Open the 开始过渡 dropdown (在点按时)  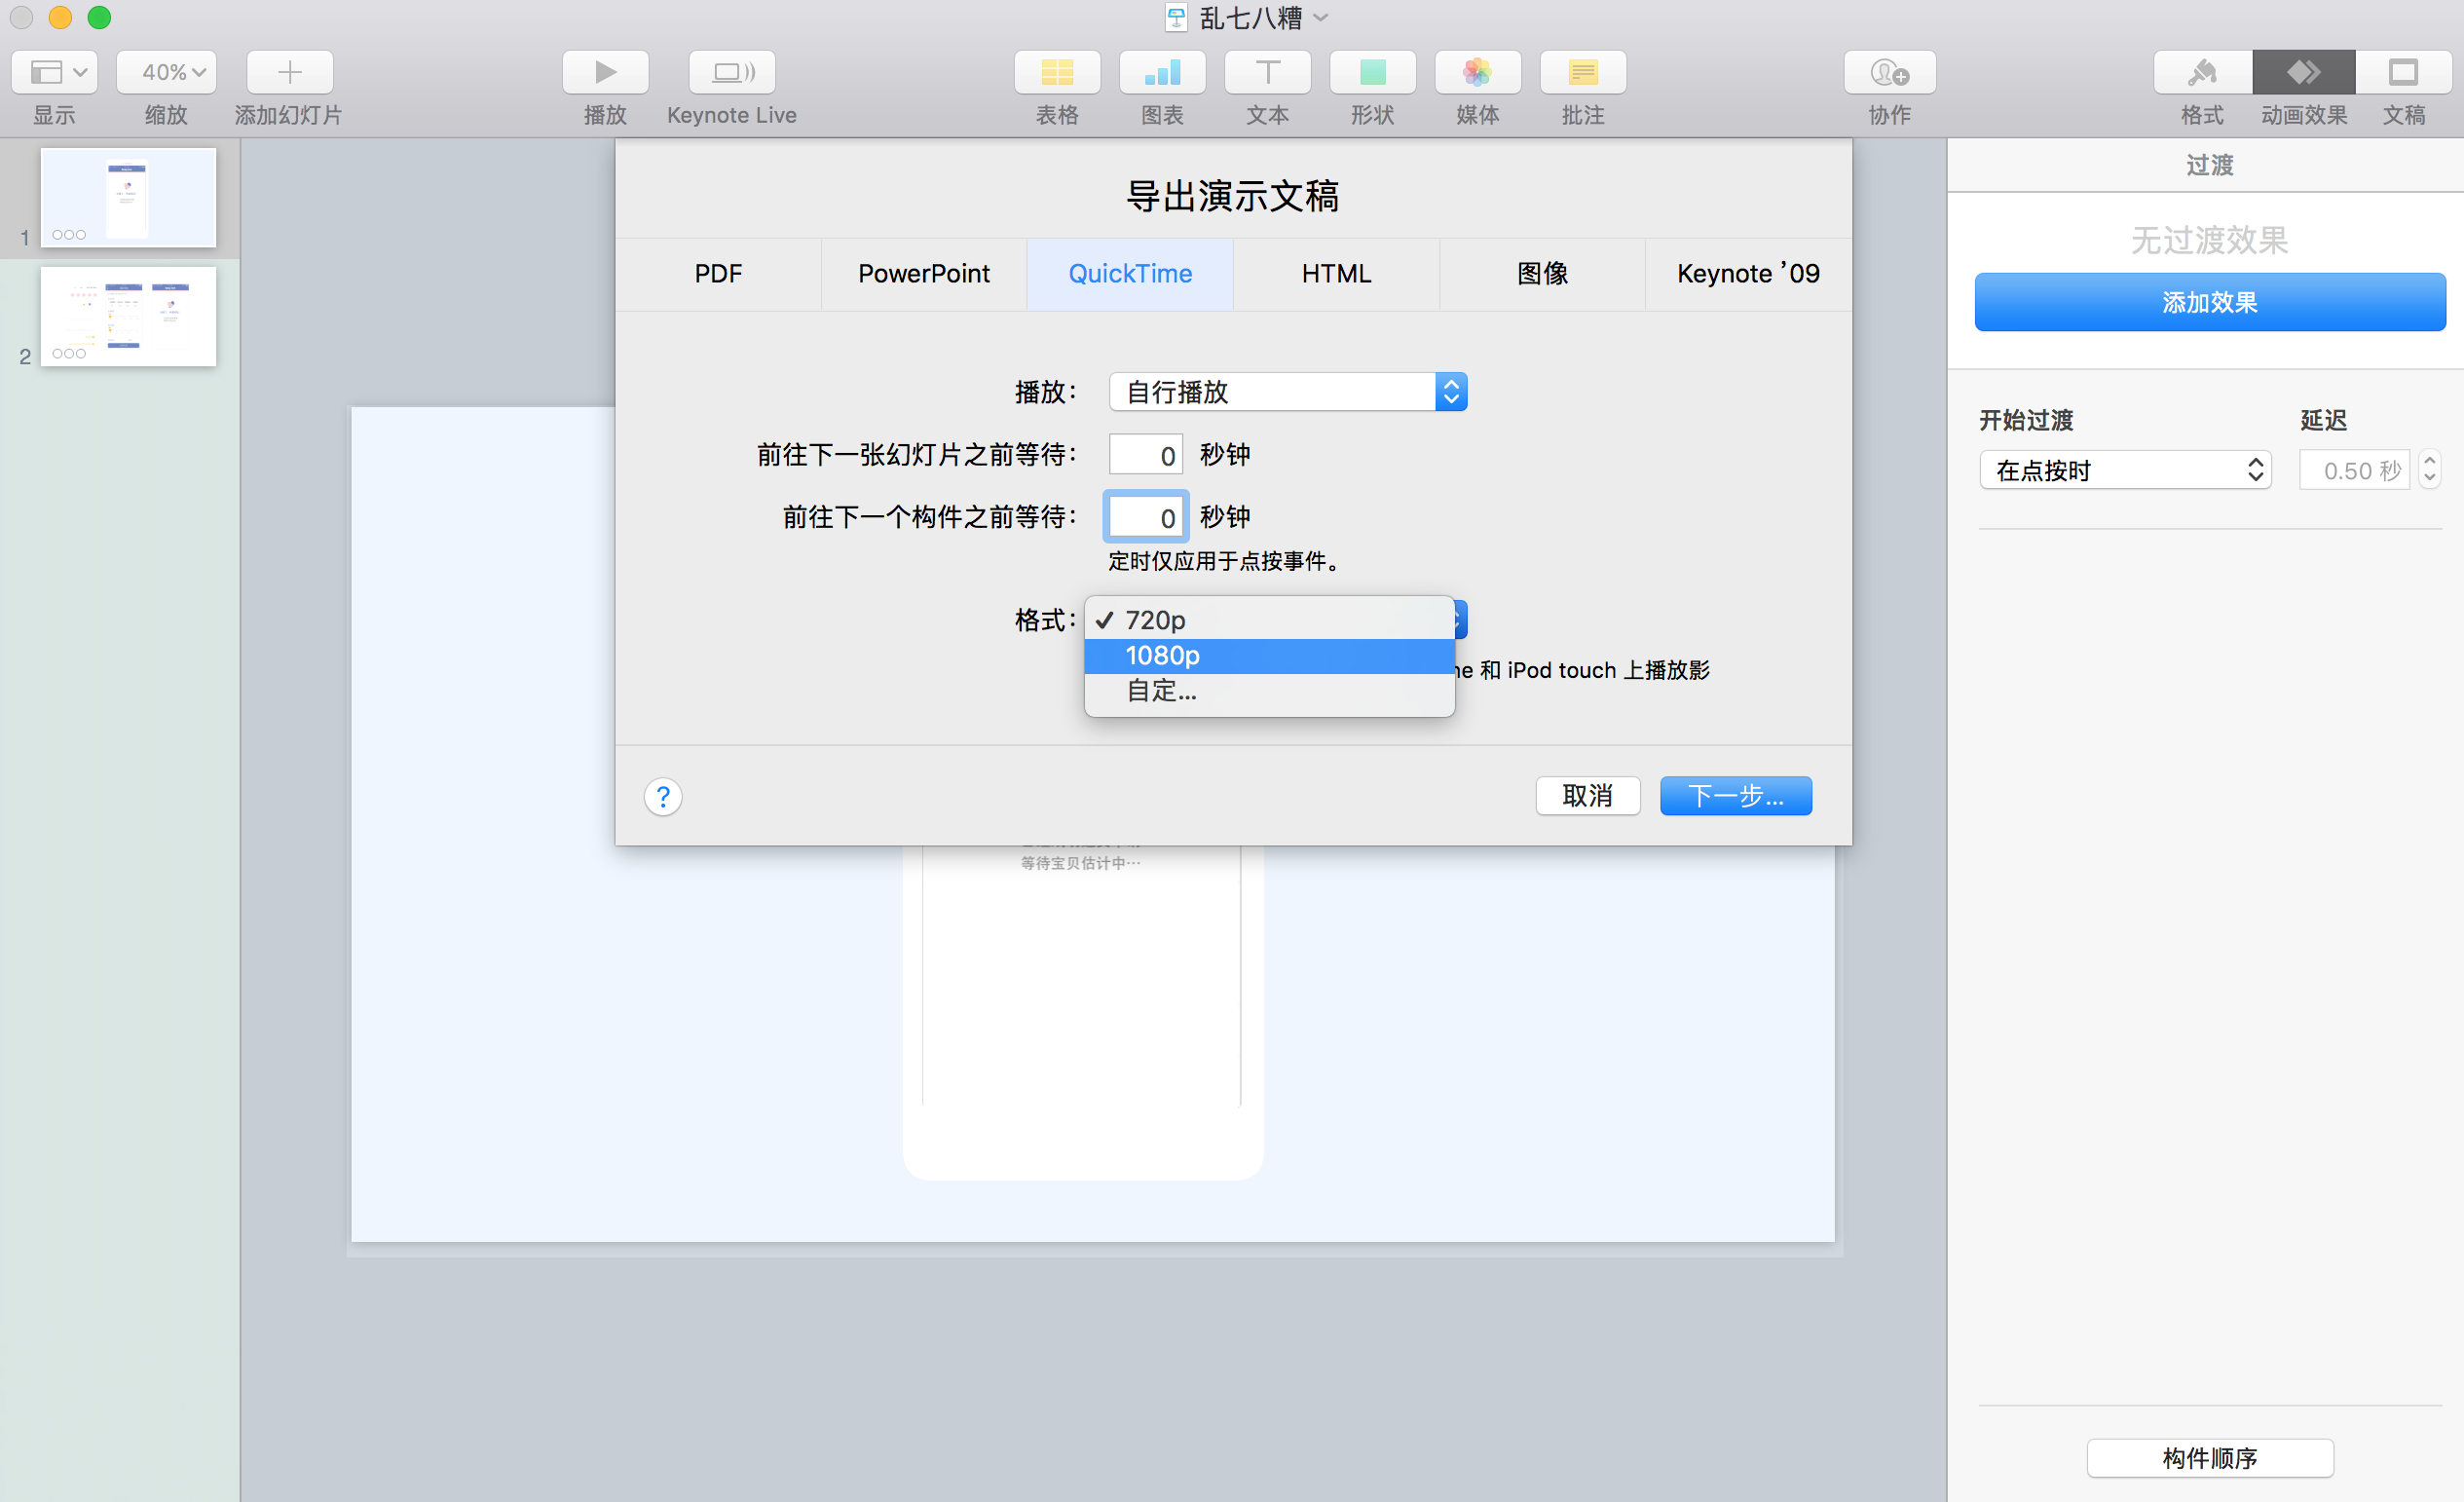click(x=2125, y=471)
